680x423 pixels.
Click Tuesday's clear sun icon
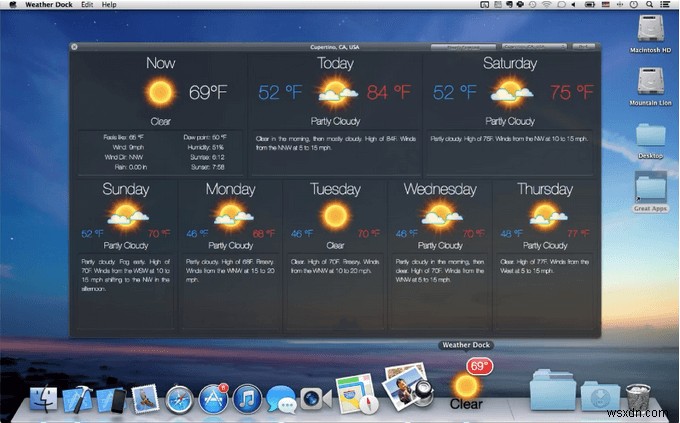tap(335, 216)
